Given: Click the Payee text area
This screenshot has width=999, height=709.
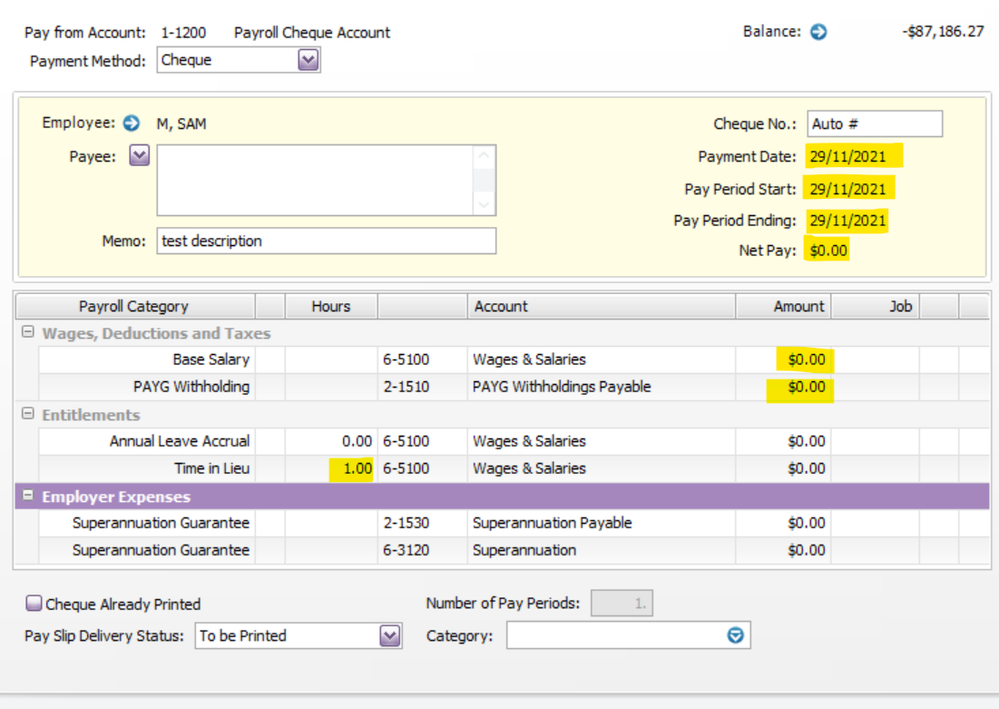Looking at the screenshot, I should point(315,180).
